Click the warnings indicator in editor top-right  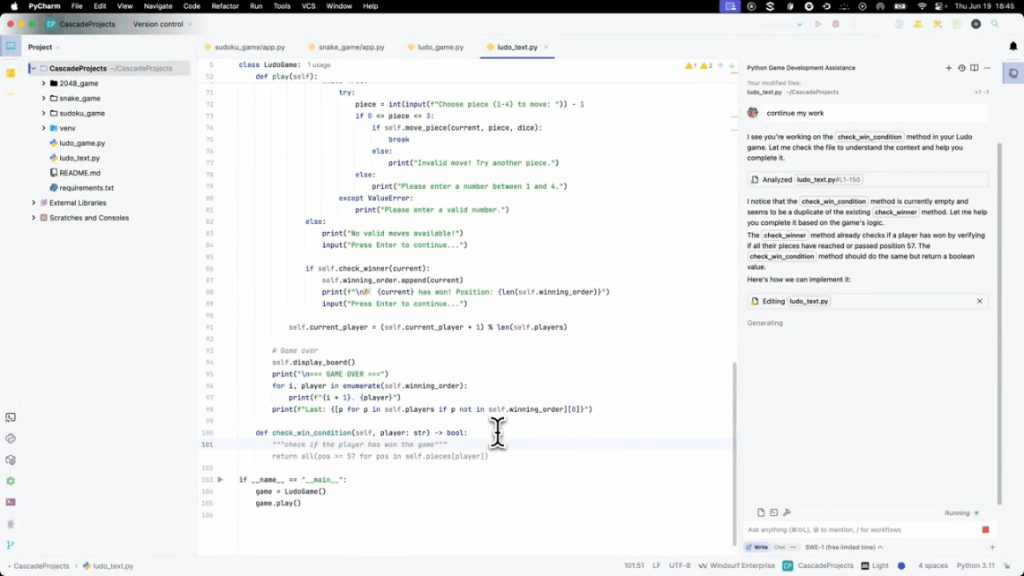(x=699, y=65)
